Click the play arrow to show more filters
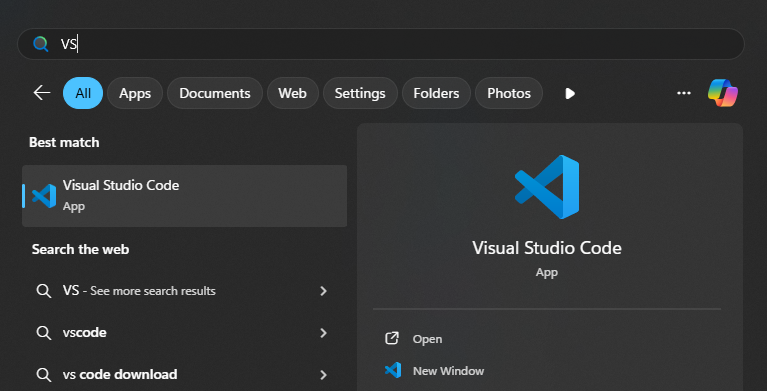767x391 pixels. [x=570, y=93]
